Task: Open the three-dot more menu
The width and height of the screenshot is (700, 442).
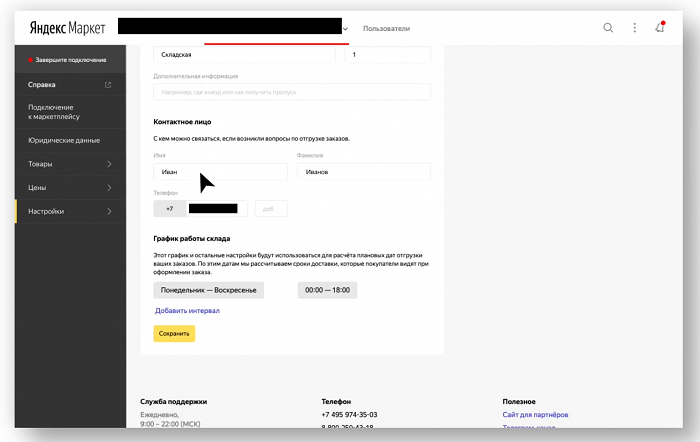Action: [x=634, y=28]
